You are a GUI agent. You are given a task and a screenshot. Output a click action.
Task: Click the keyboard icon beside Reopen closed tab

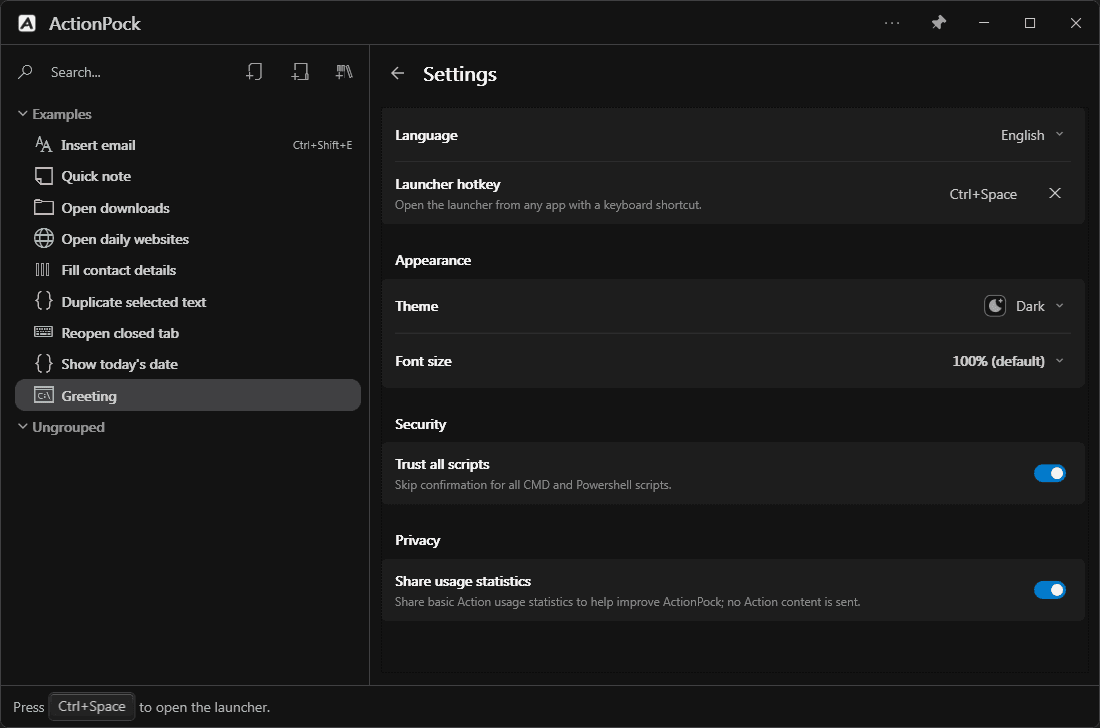[43, 332]
